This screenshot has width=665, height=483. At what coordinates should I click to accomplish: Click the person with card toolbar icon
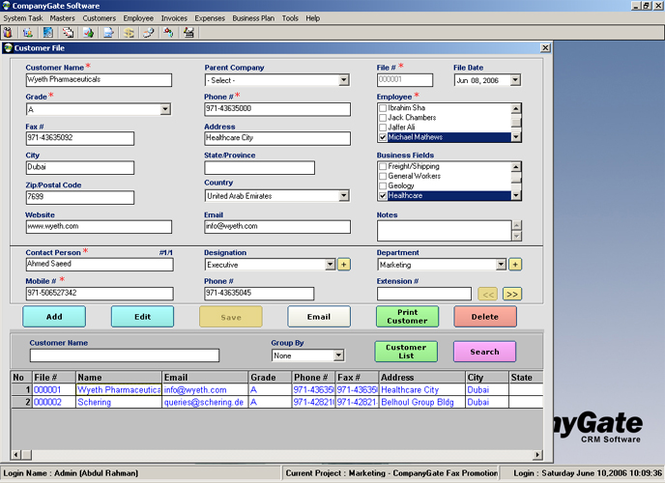28,32
